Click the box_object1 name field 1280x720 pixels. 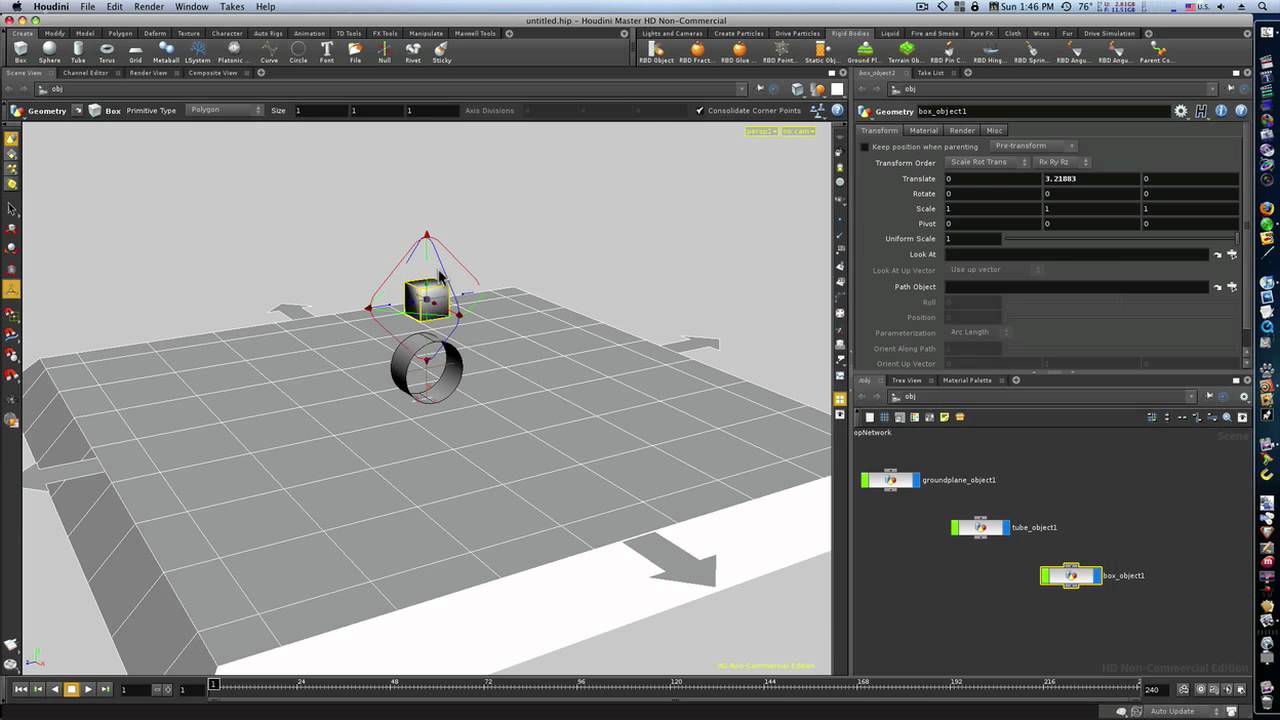tap(1043, 111)
